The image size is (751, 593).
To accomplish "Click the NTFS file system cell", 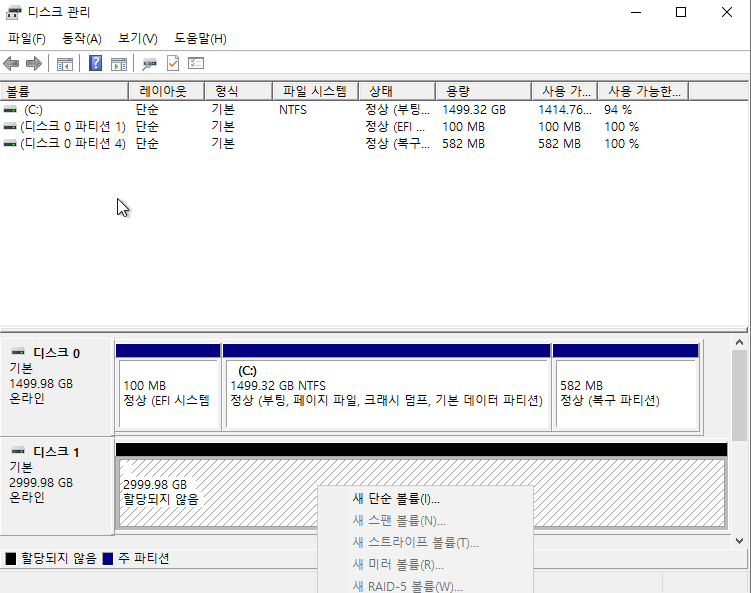I will point(293,110).
